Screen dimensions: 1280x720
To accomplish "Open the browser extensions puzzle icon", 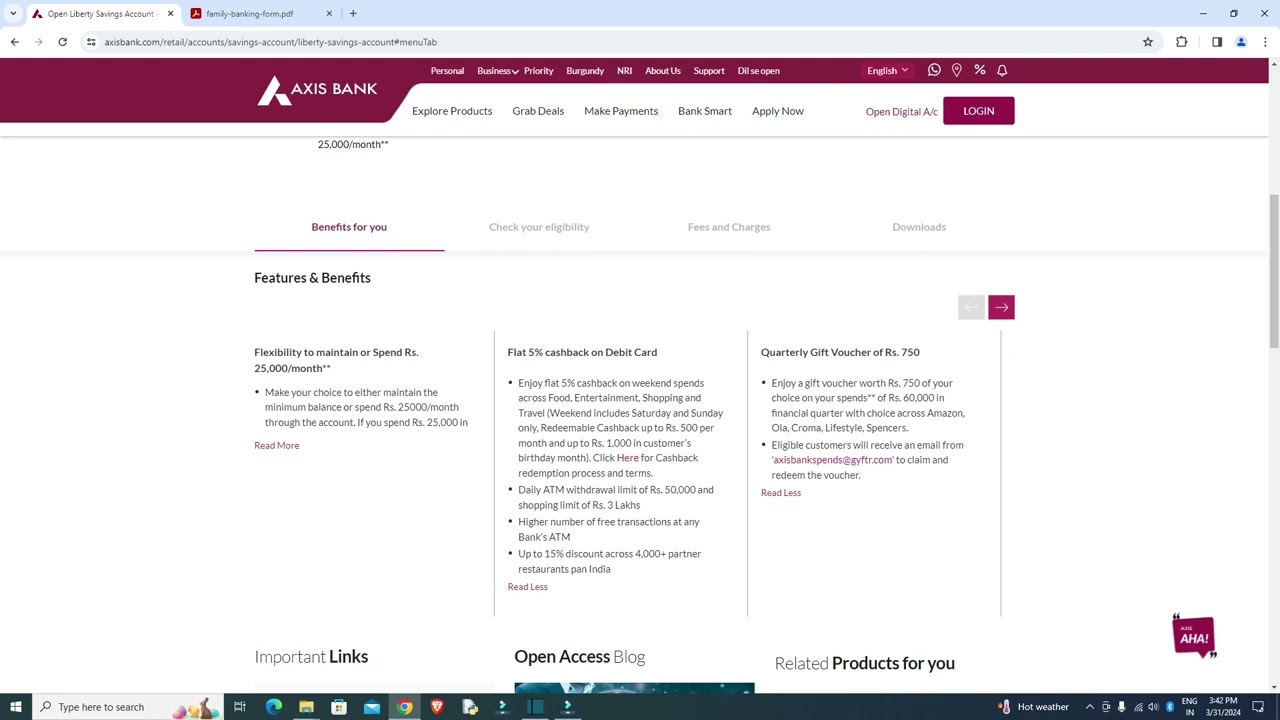I will (1182, 42).
